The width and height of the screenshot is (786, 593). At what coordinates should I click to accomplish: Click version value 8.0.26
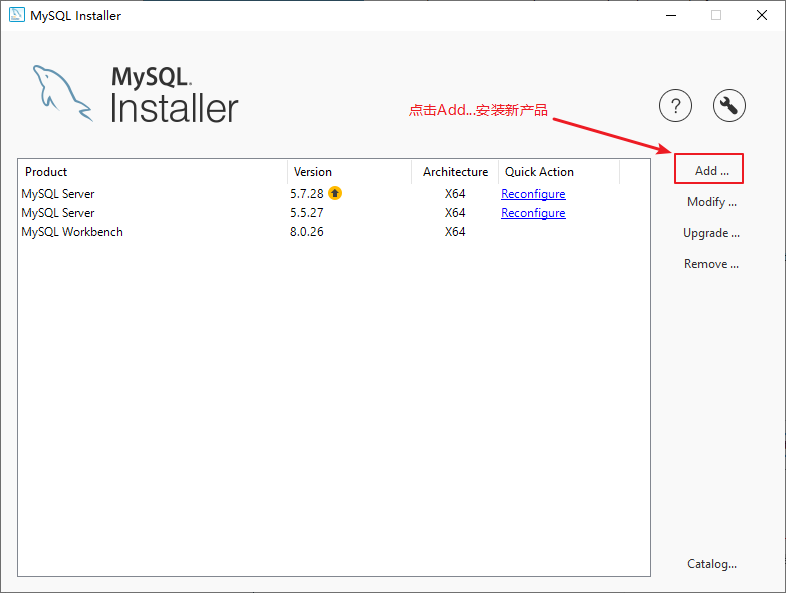[307, 232]
